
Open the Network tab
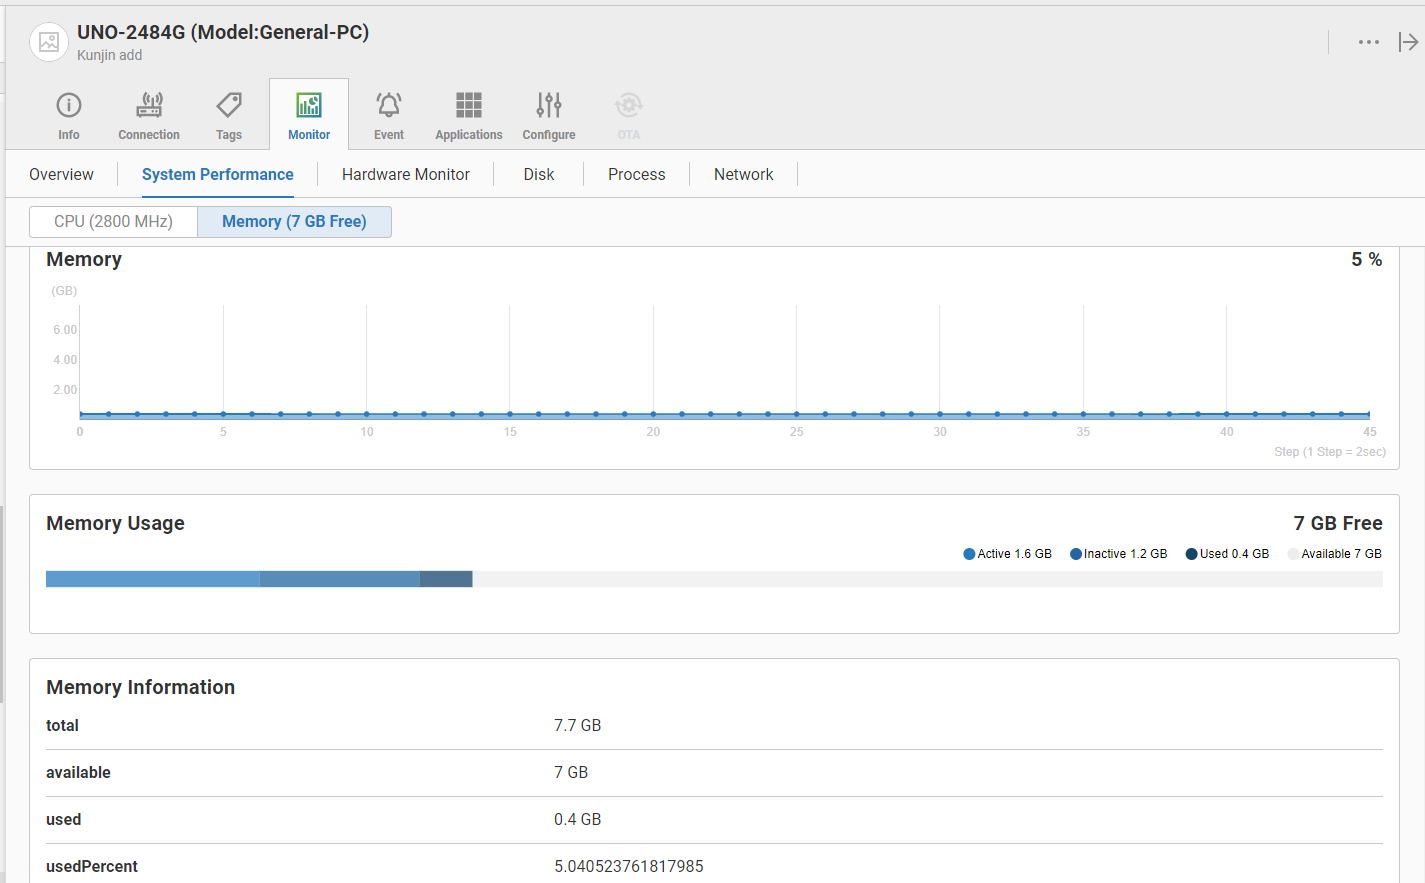pyautogui.click(x=743, y=174)
